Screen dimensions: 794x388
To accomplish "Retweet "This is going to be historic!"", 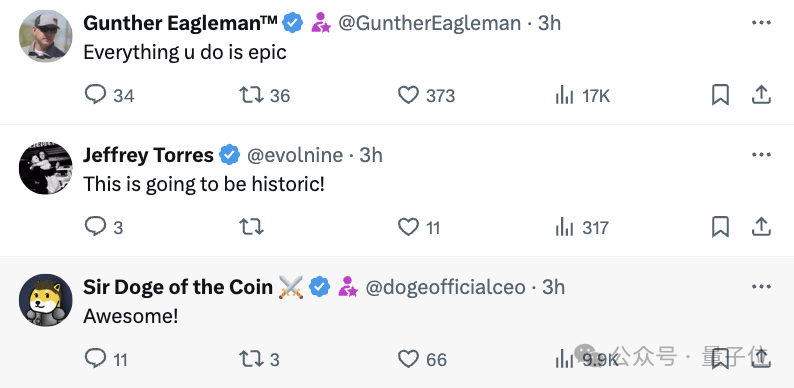I will (x=251, y=227).
